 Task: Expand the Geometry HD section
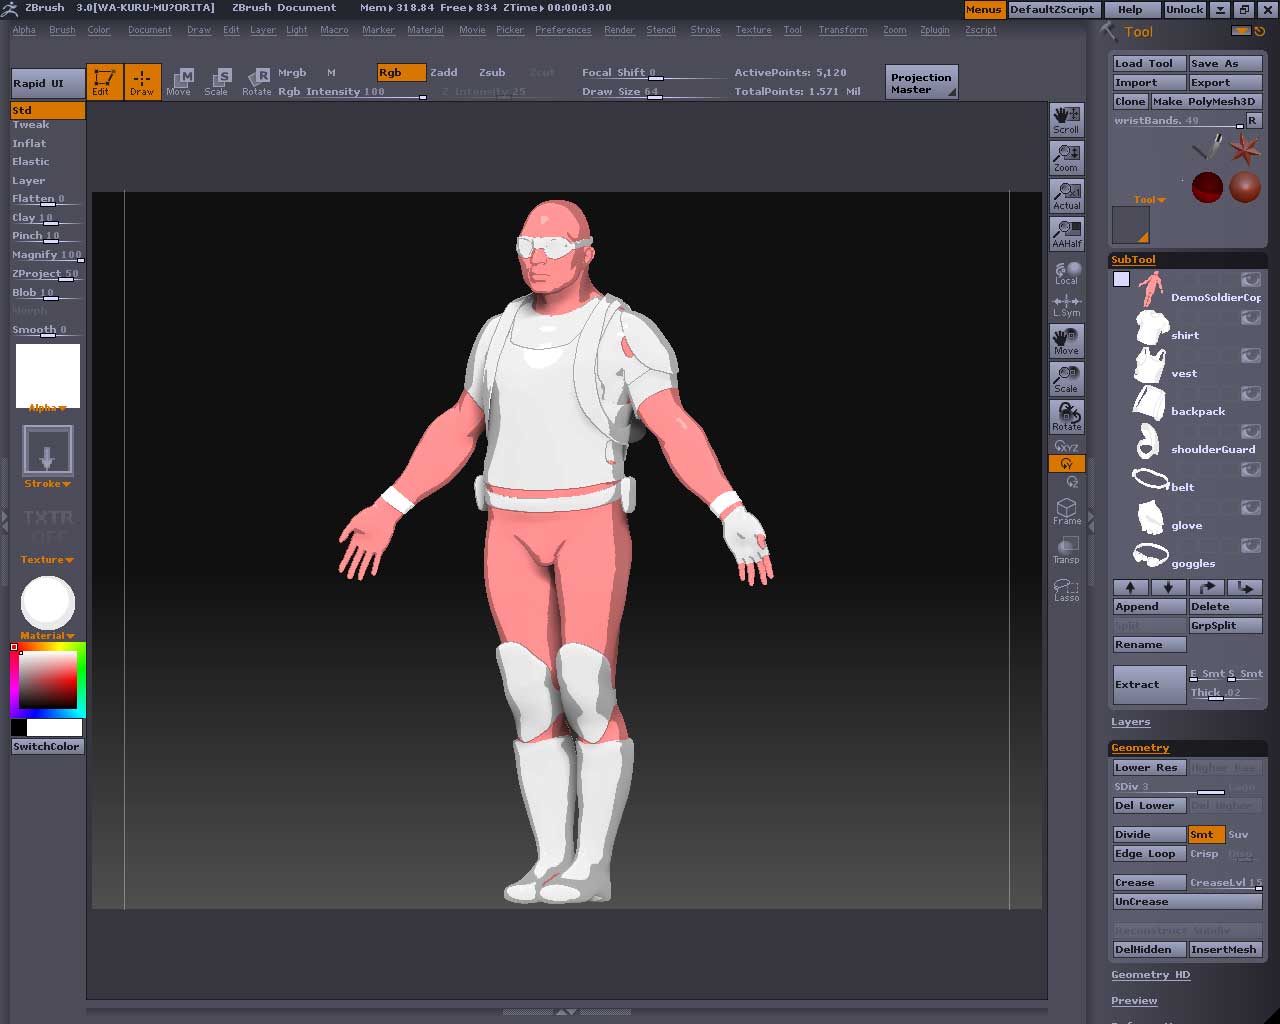1151,975
